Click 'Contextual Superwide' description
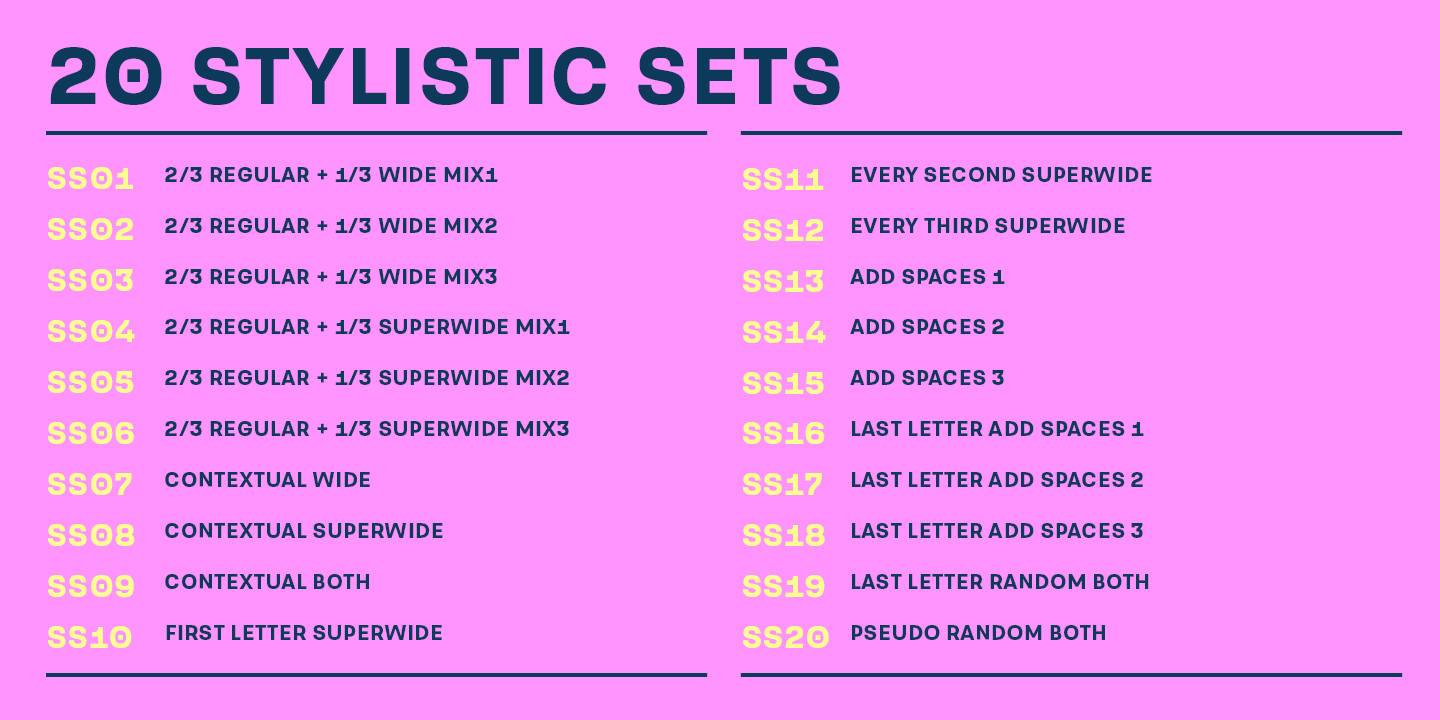 (304, 531)
